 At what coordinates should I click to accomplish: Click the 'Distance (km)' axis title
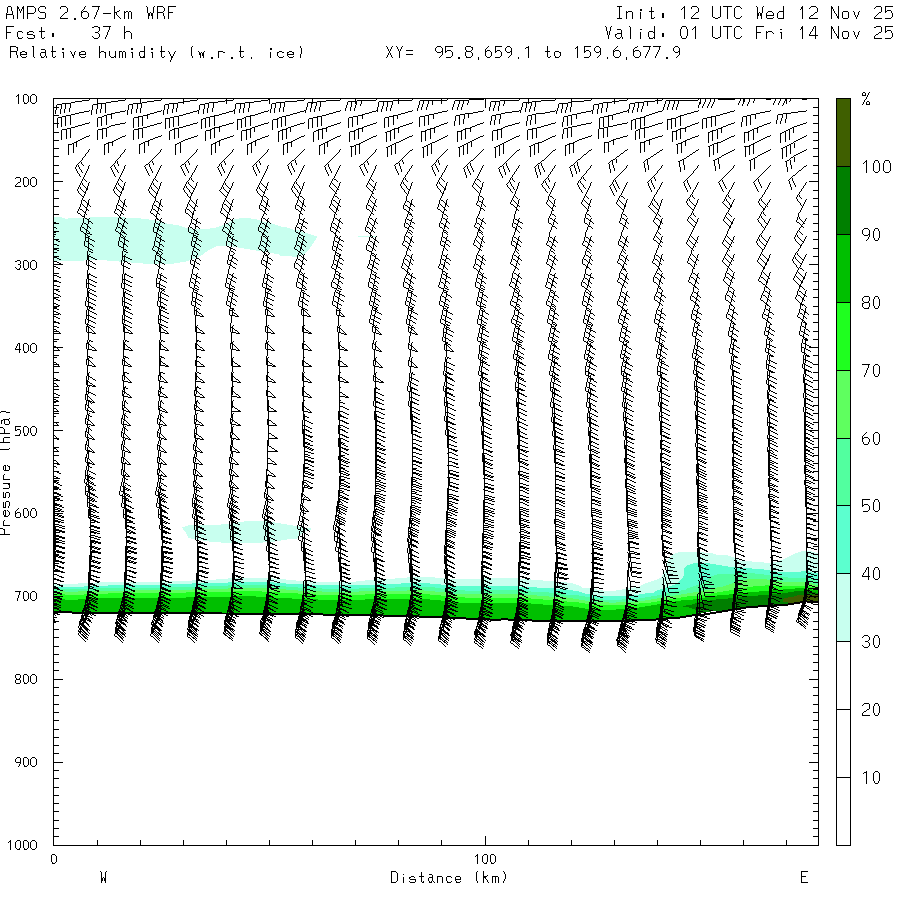[449, 878]
